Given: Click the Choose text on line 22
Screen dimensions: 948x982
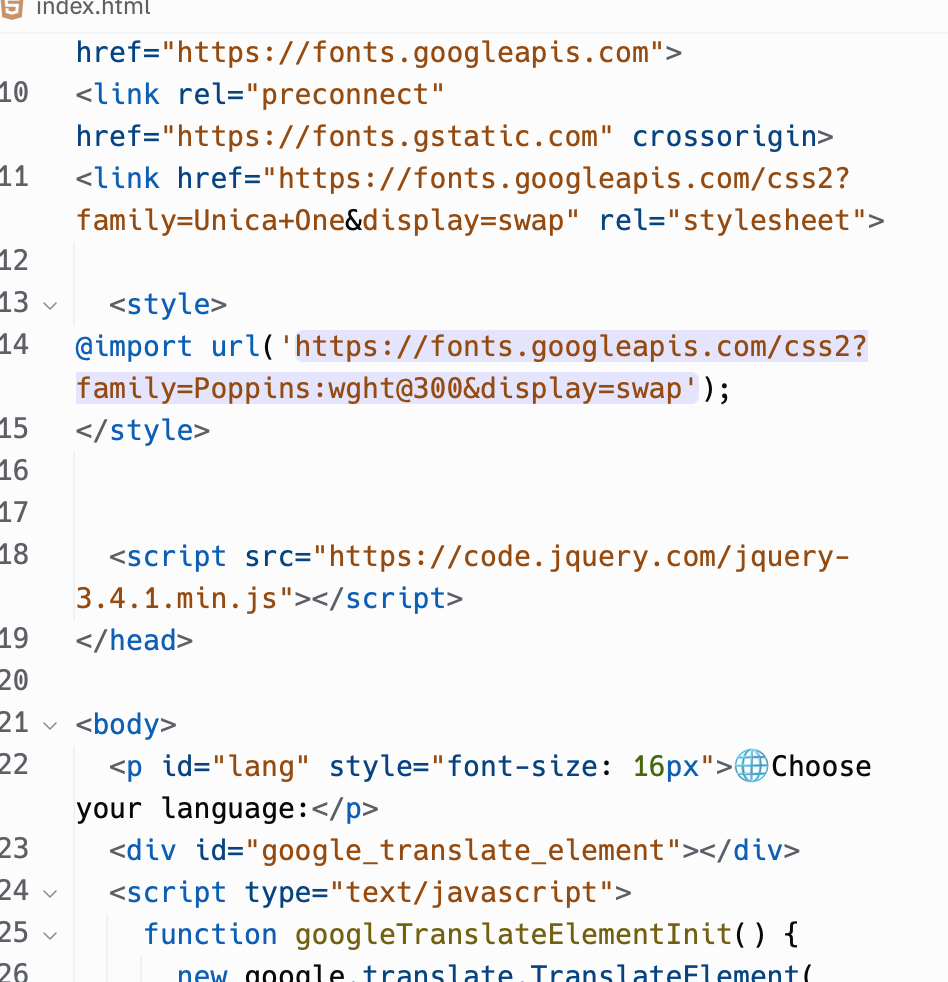Looking at the screenshot, I should 821,767.
